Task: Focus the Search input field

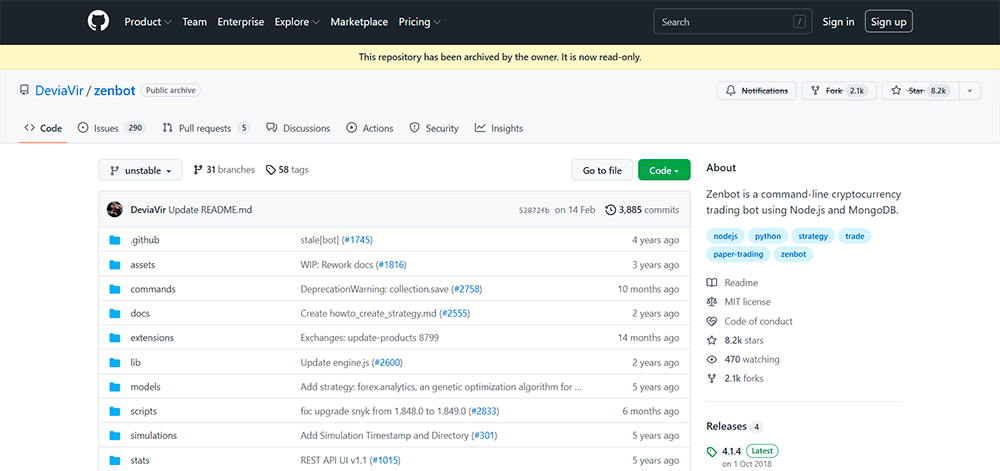Action: [732, 22]
